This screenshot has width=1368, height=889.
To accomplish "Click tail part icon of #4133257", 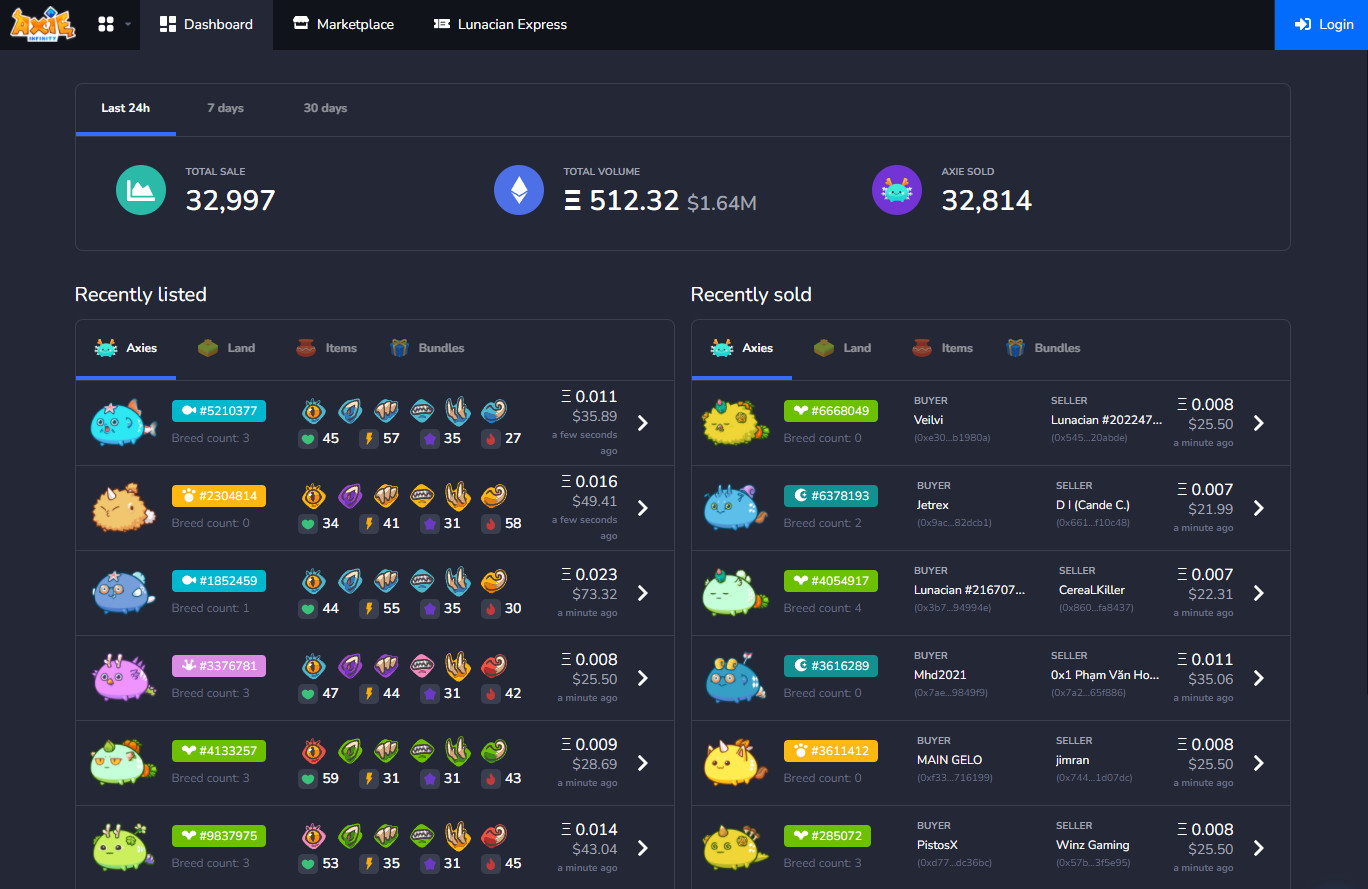I will pyautogui.click(x=494, y=750).
